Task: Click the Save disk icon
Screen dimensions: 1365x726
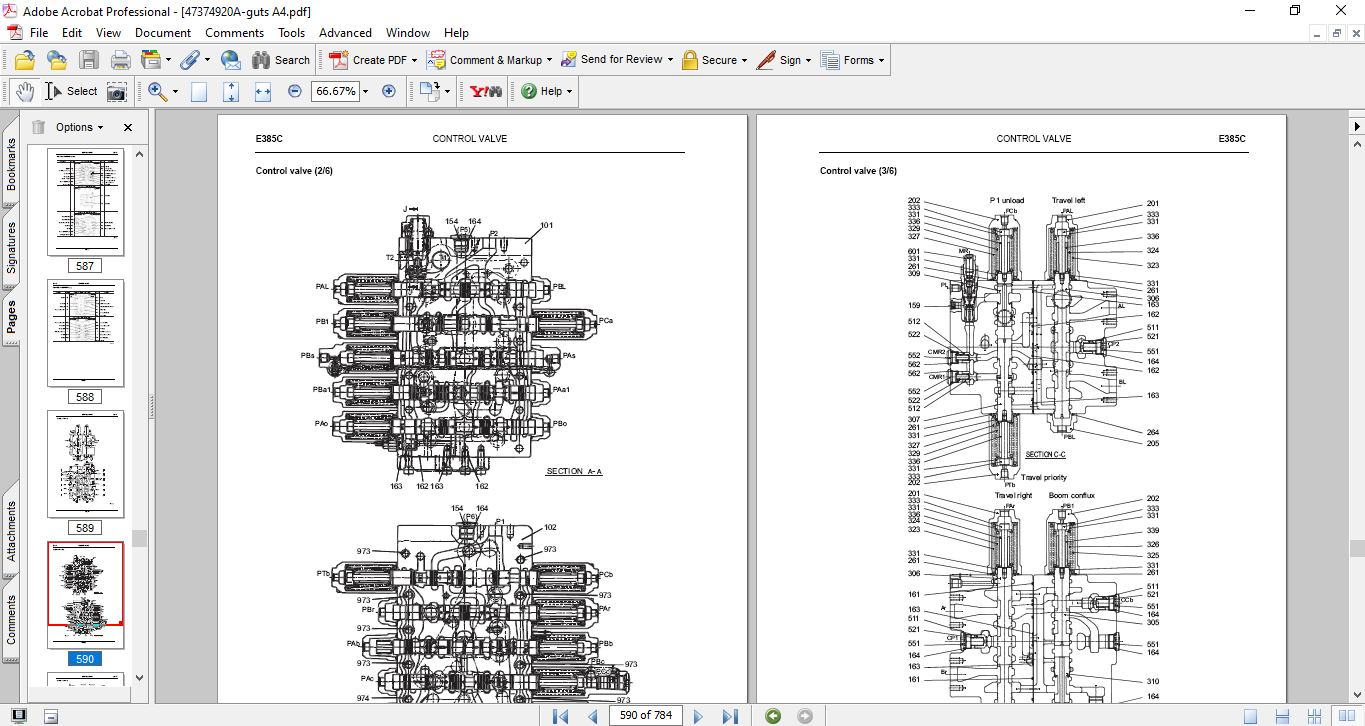Action: tap(89, 60)
